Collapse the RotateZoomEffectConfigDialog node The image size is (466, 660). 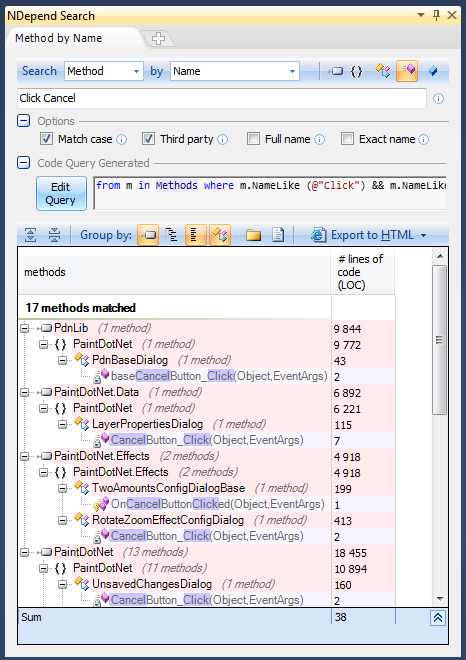62,520
